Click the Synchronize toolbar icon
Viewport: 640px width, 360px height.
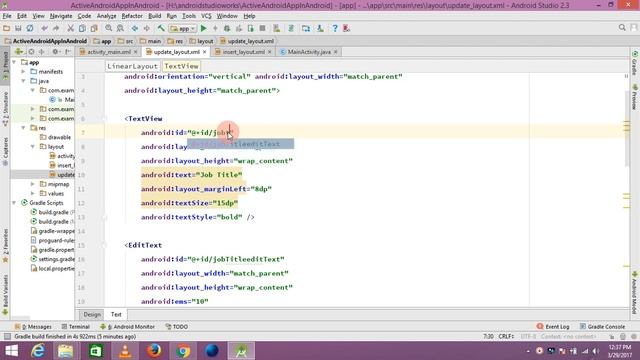pyautogui.click(x=30, y=28)
